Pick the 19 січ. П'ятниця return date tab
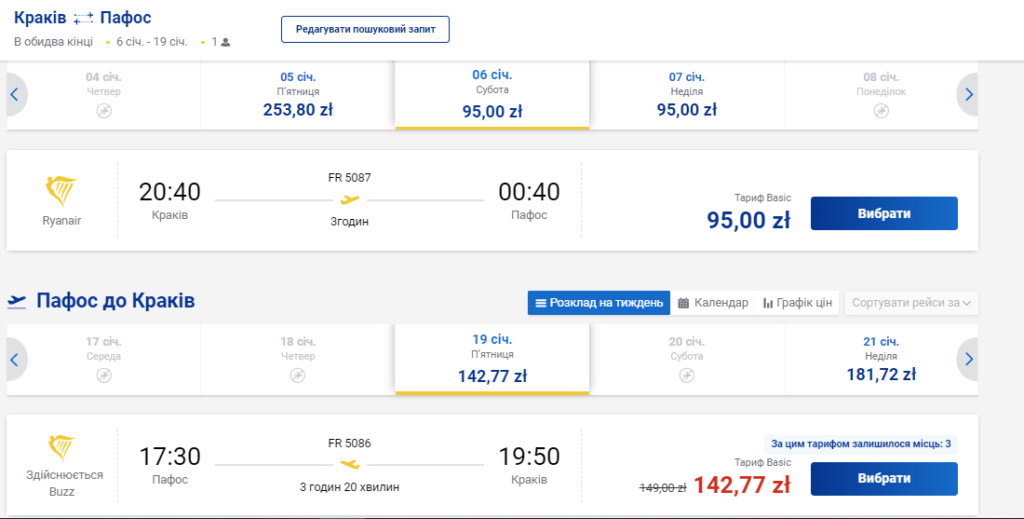The height and width of the screenshot is (519, 1024). [492, 360]
